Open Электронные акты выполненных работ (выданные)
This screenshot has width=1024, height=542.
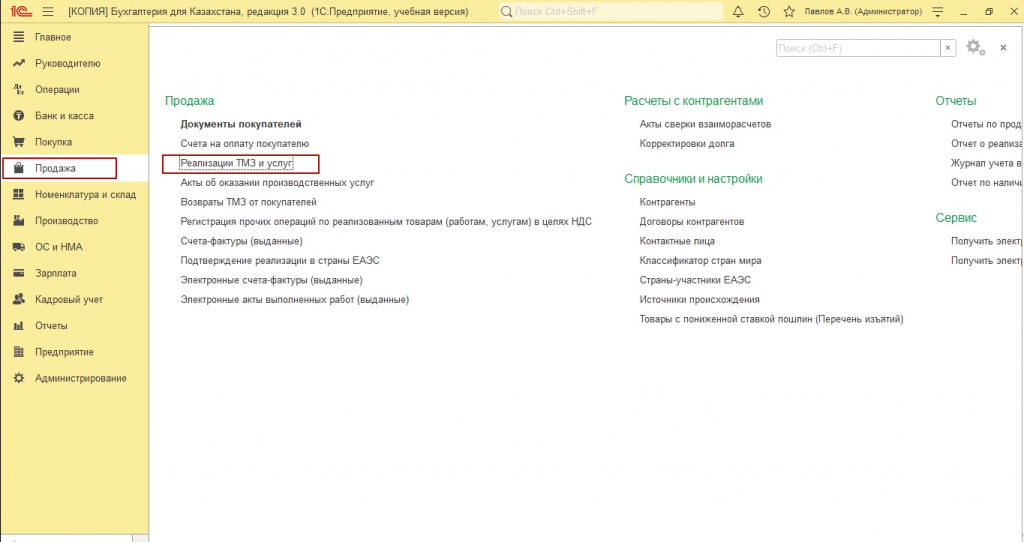(295, 300)
